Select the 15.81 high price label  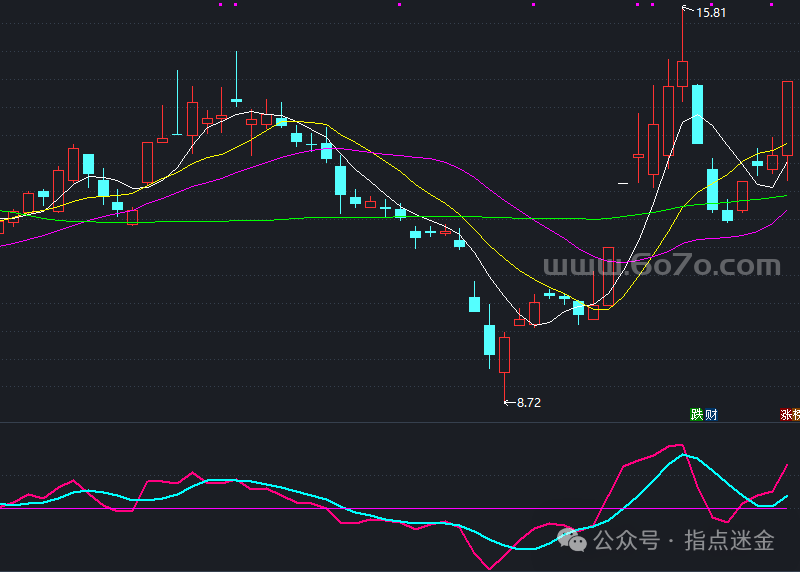(x=710, y=13)
